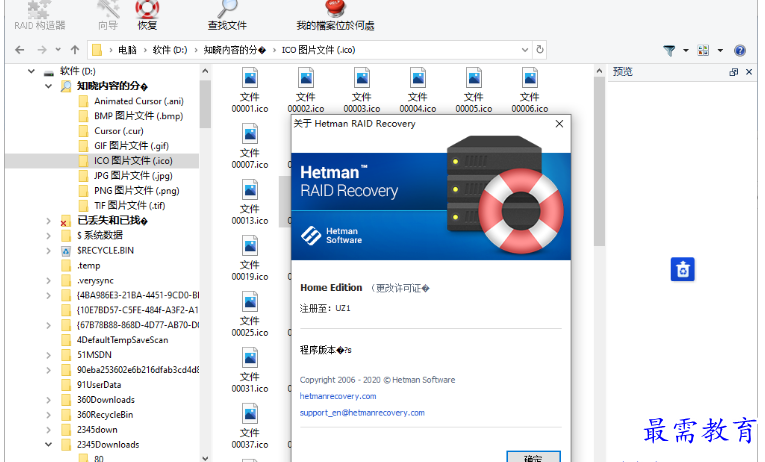Select file 文件 00025.ico

pyautogui.click(x=250, y=314)
